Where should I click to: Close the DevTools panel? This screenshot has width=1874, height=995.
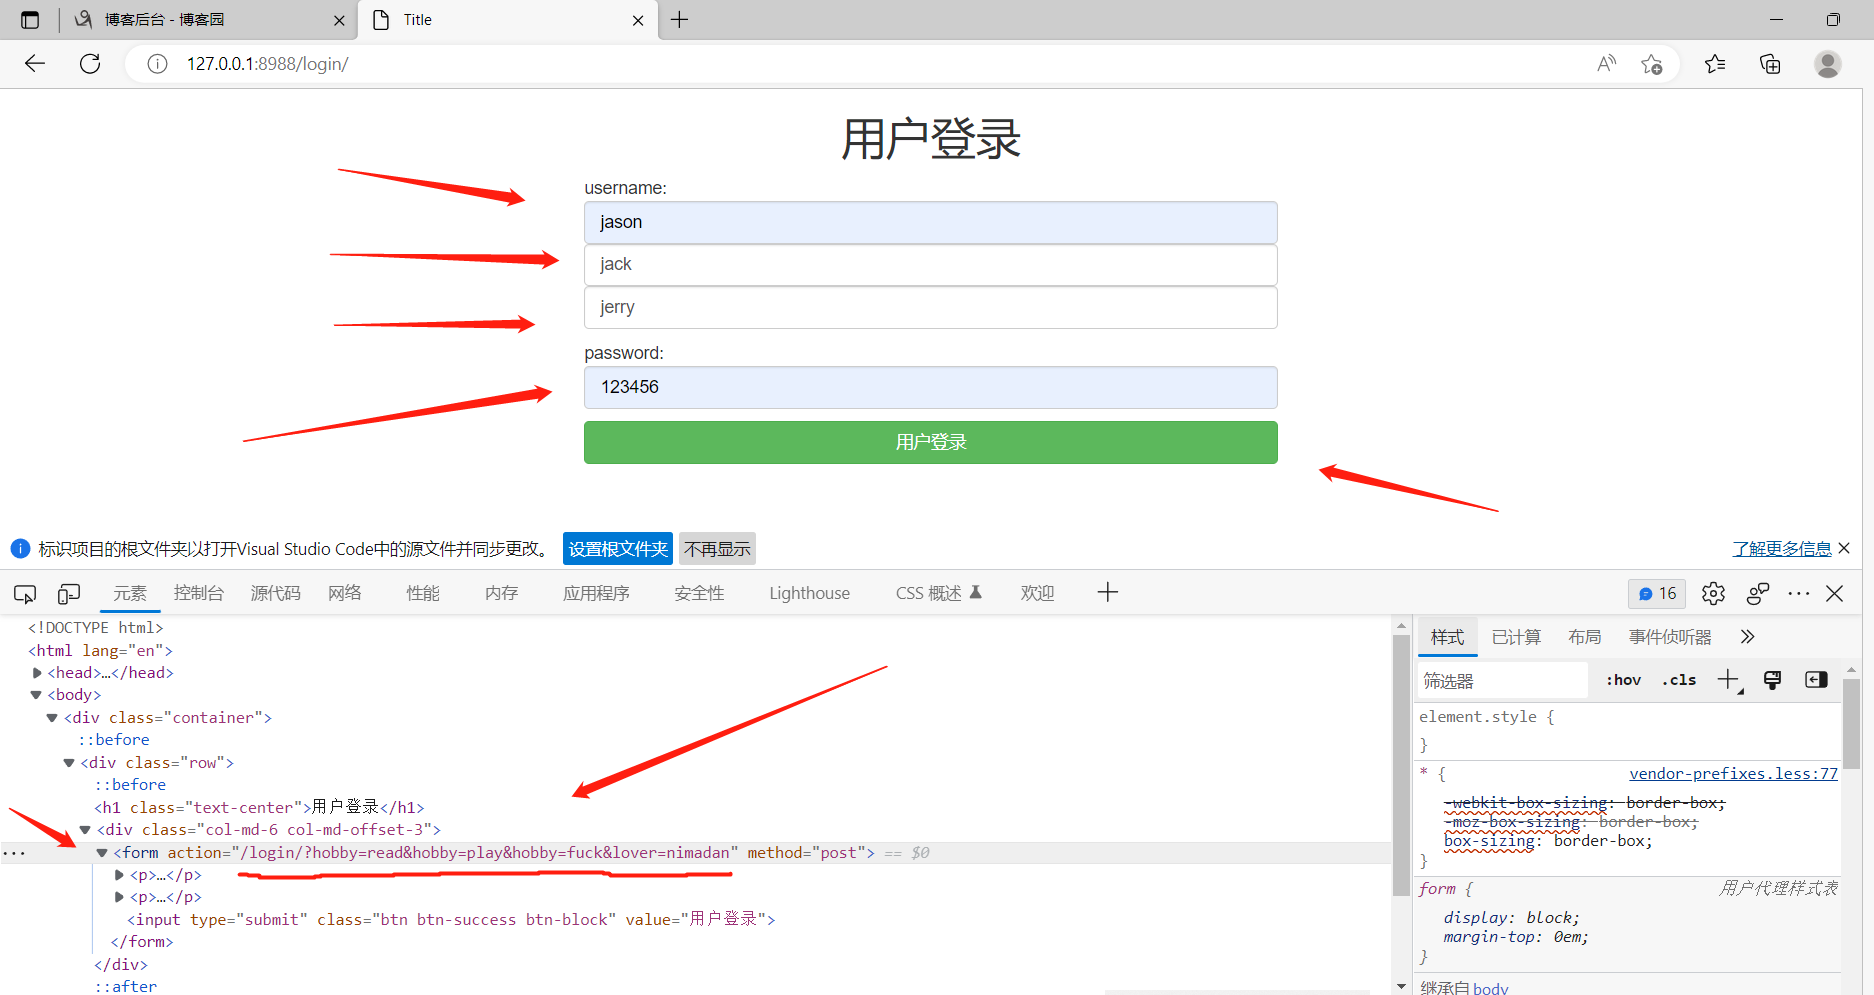pos(1834,593)
